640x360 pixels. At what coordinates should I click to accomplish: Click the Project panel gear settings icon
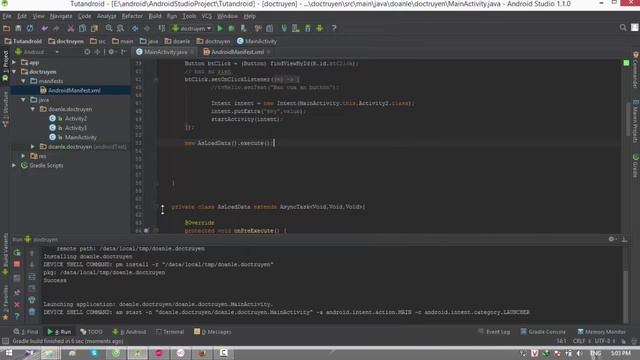click(x=111, y=52)
